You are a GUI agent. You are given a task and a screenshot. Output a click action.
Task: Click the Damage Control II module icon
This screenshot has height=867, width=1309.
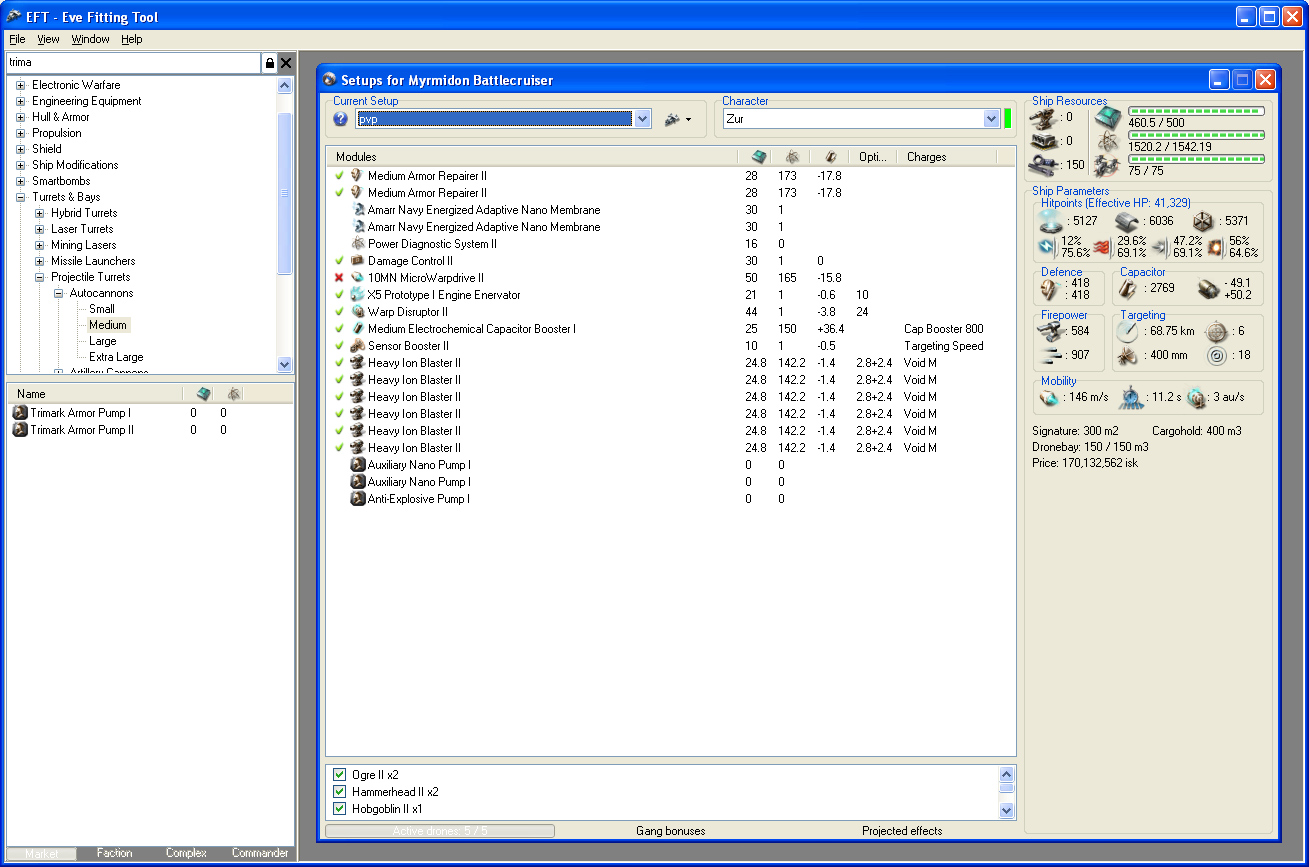coord(357,261)
